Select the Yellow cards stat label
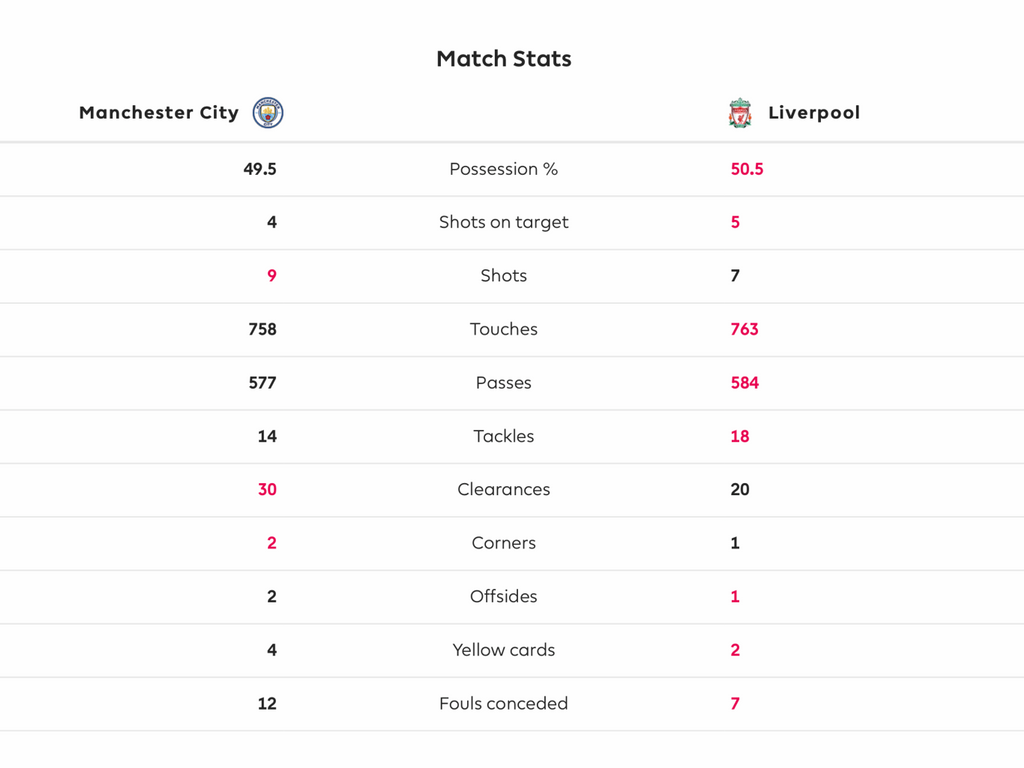1024x768 pixels. tap(504, 650)
